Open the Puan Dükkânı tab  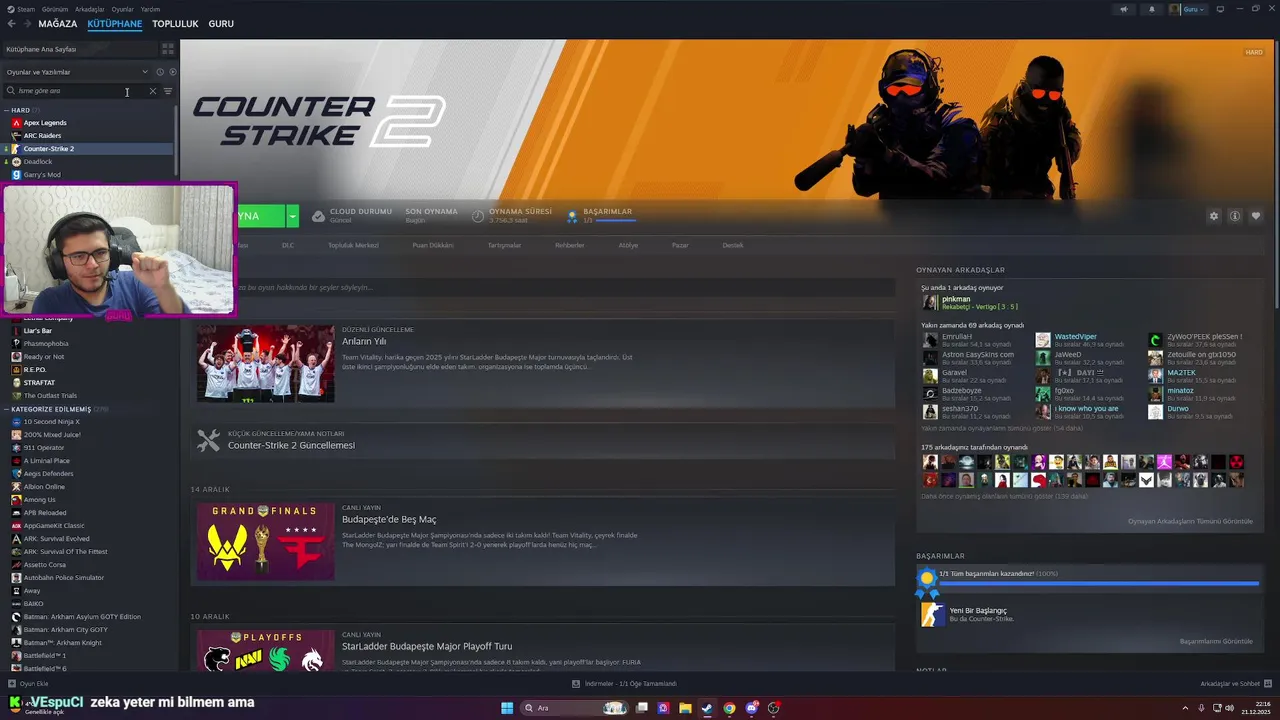pos(433,245)
